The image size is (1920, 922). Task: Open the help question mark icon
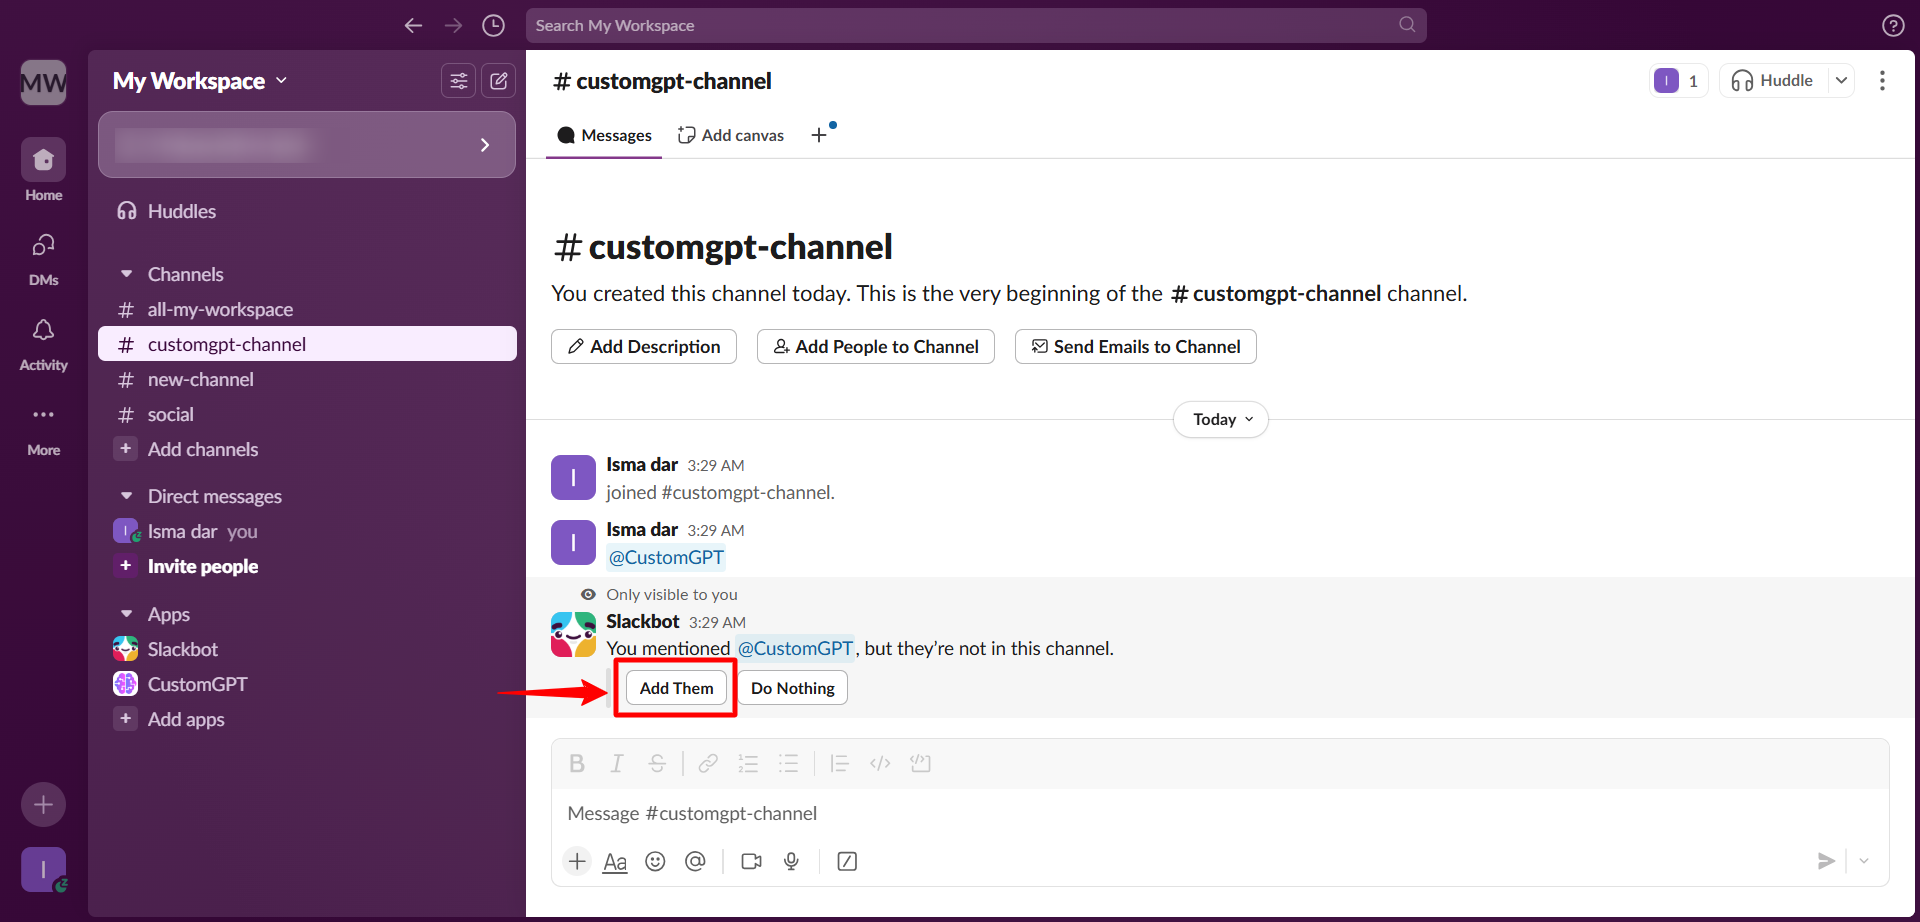[x=1892, y=25]
